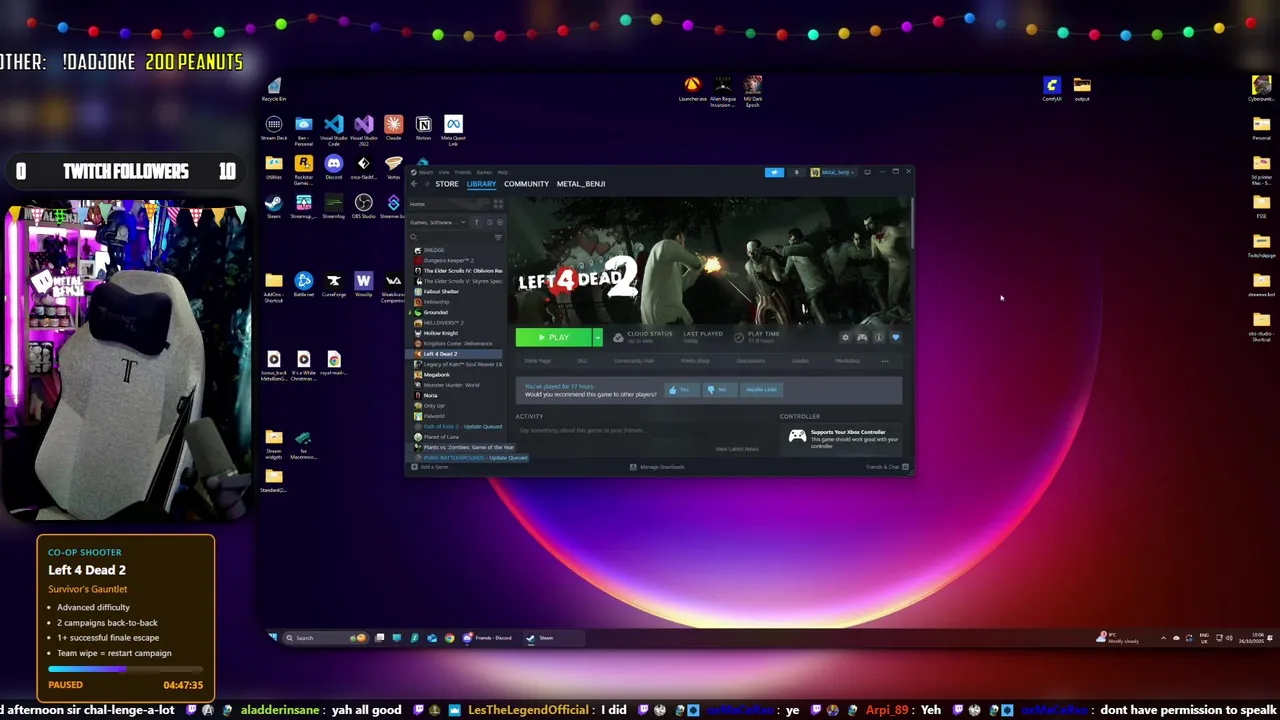Open the Friends menu in Steam

click(x=463, y=172)
